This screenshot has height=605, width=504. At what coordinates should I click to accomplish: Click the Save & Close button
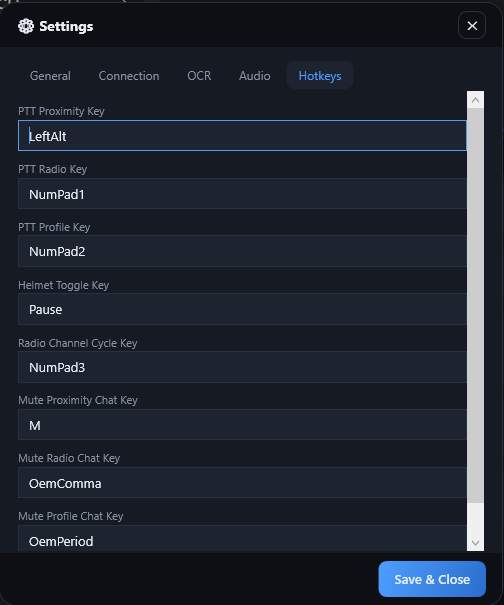(x=432, y=579)
